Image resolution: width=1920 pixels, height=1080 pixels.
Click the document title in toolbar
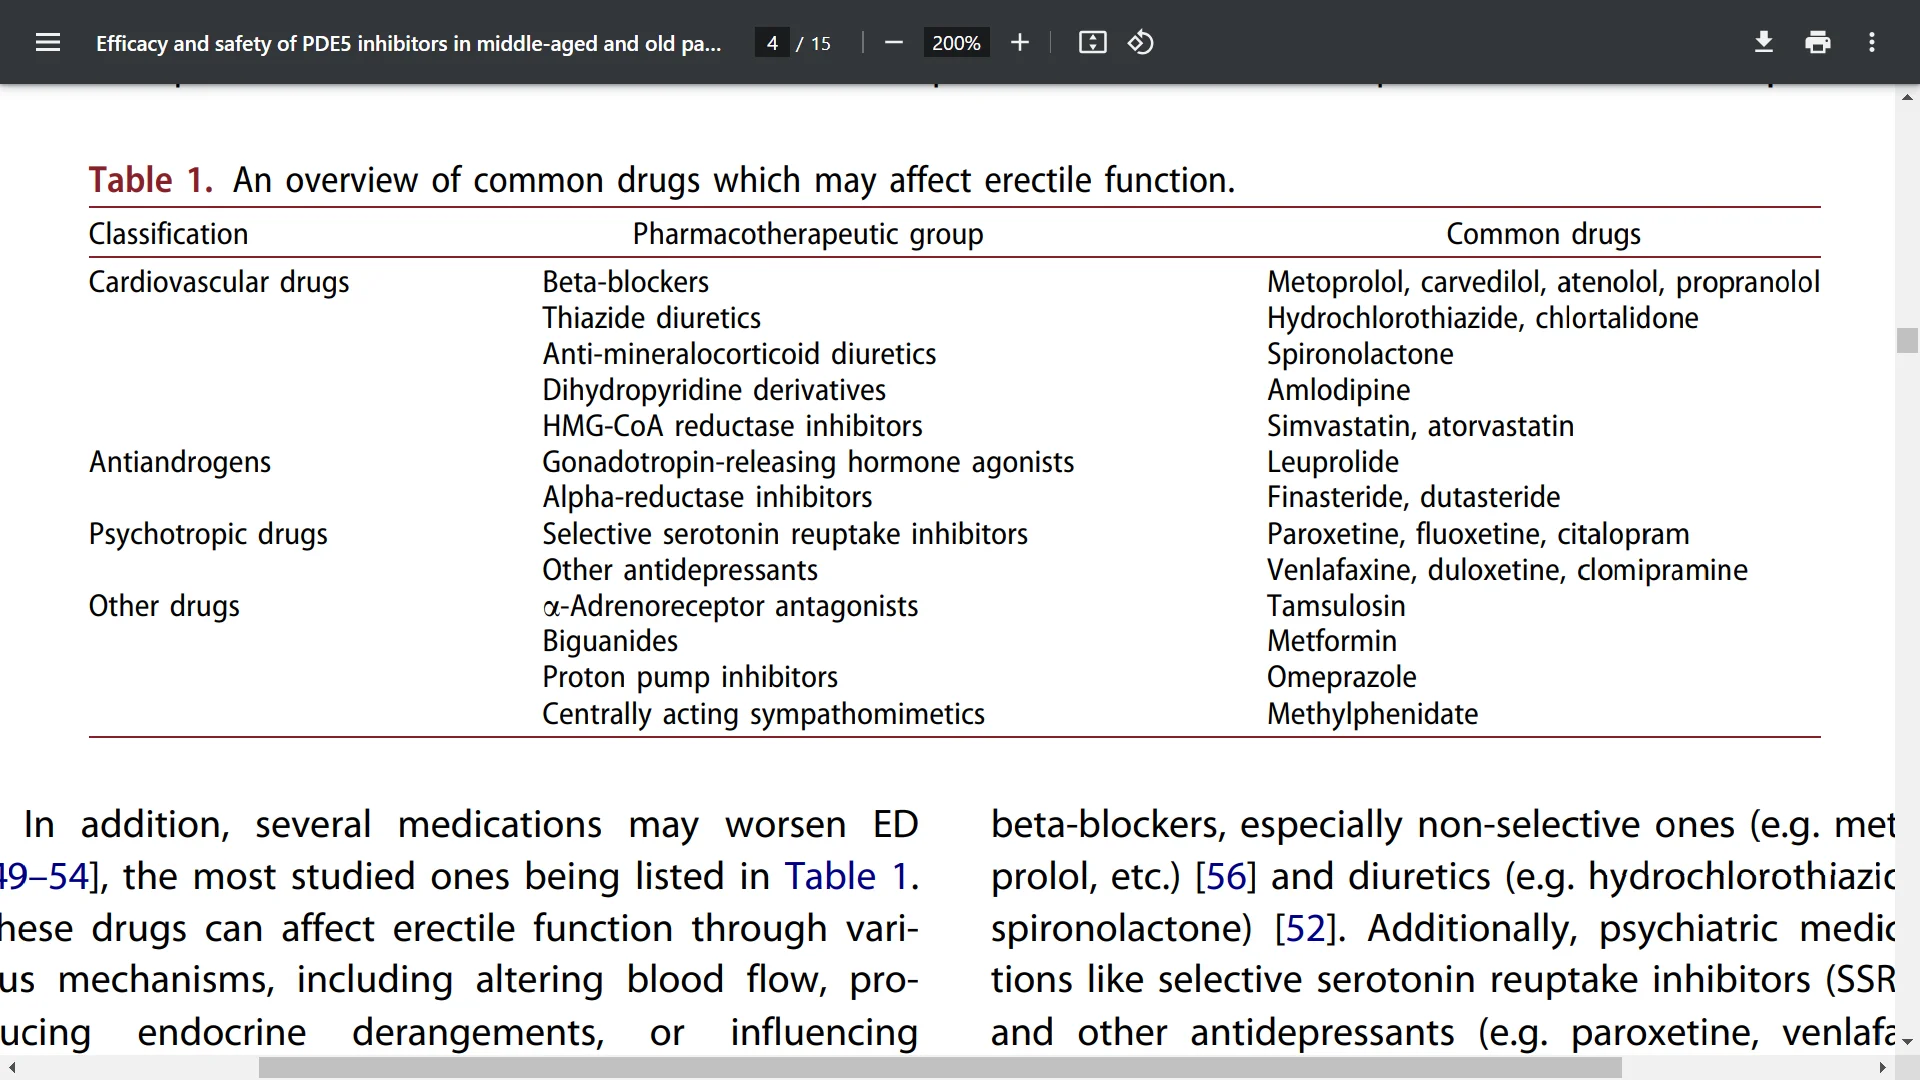pyautogui.click(x=408, y=43)
